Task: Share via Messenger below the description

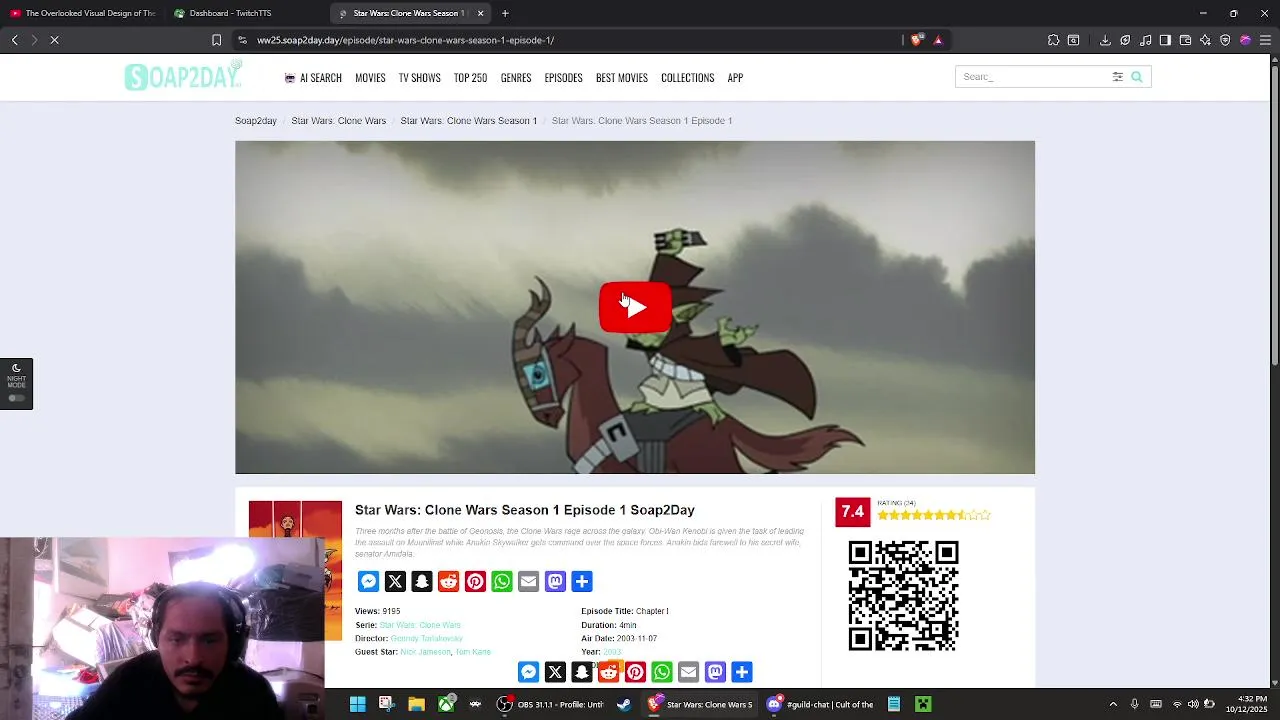Action: click(x=368, y=582)
